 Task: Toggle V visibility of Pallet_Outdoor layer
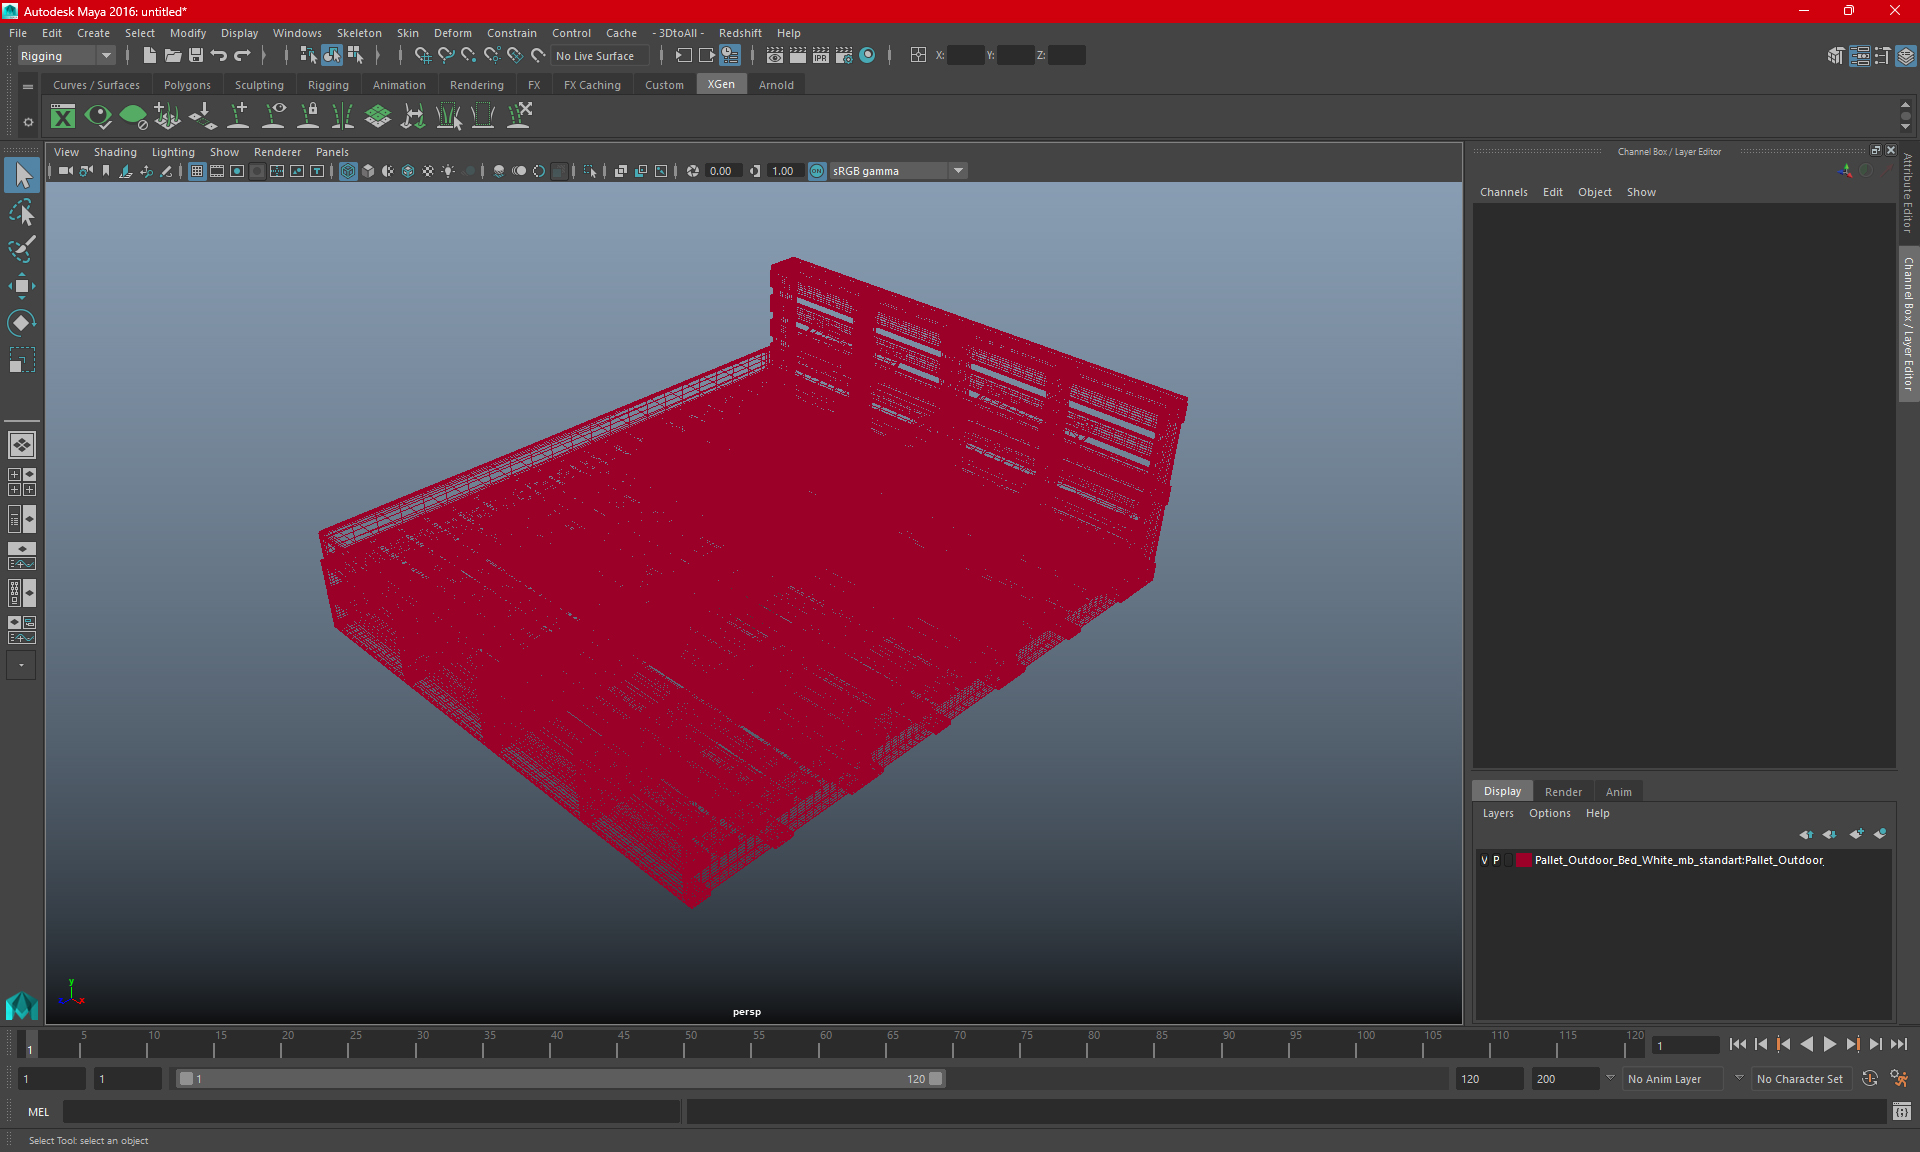(1484, 860)
